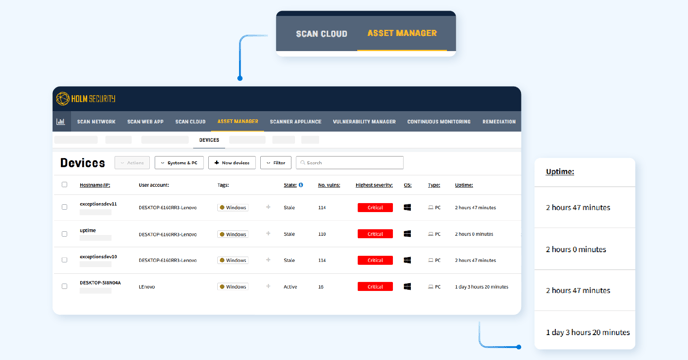688x360 pixels.
Task: Open Scan Cloud tab in the main navigation bar
Action: pos(190,122)
